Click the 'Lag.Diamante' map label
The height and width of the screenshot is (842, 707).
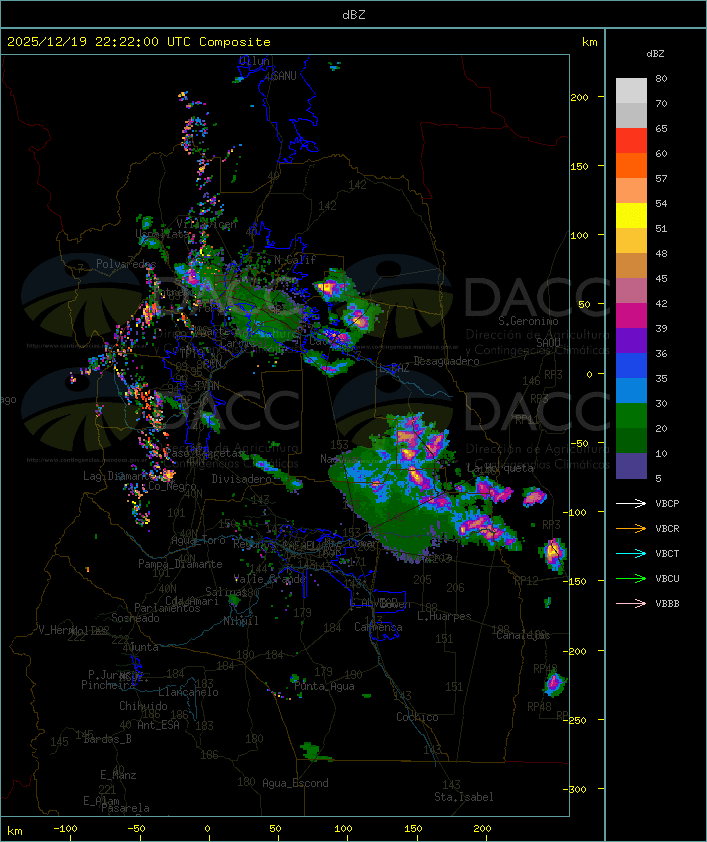pos(119,476)
